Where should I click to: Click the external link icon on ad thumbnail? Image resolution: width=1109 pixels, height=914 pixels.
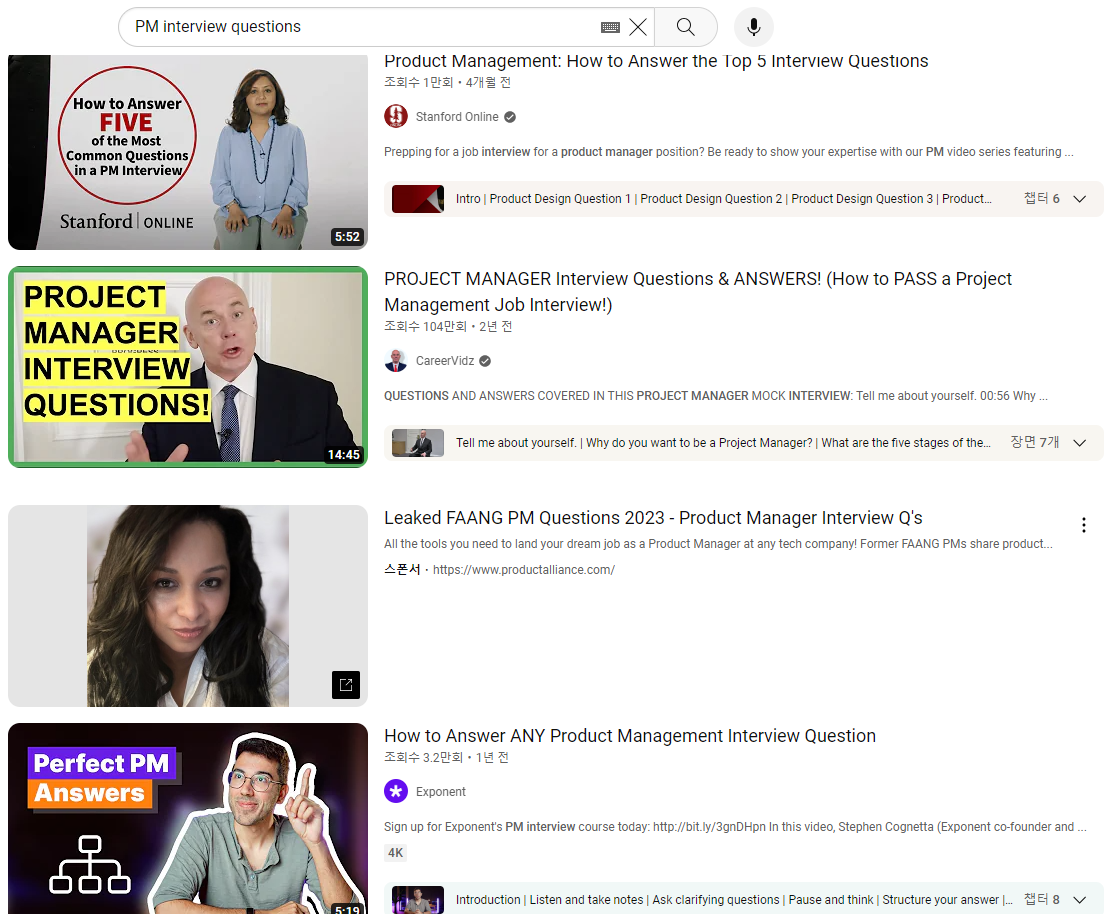[x=346, y=684]
